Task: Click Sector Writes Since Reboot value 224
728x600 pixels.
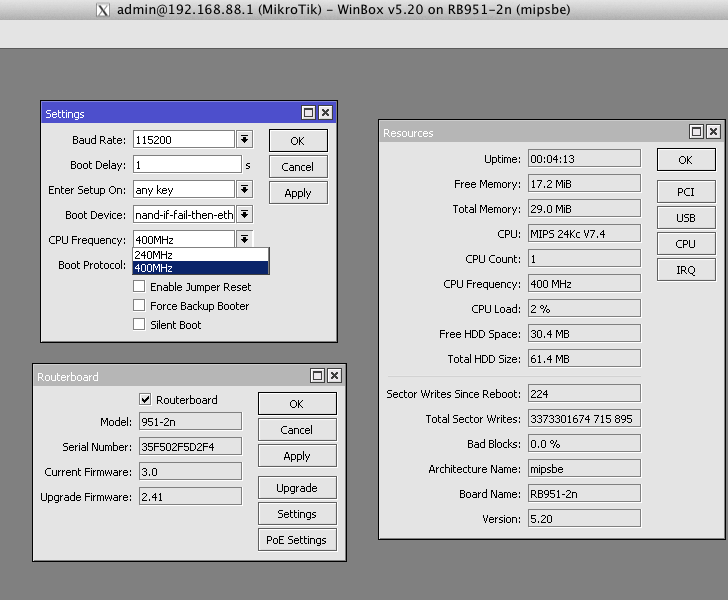Action: (x=584, y=393)
